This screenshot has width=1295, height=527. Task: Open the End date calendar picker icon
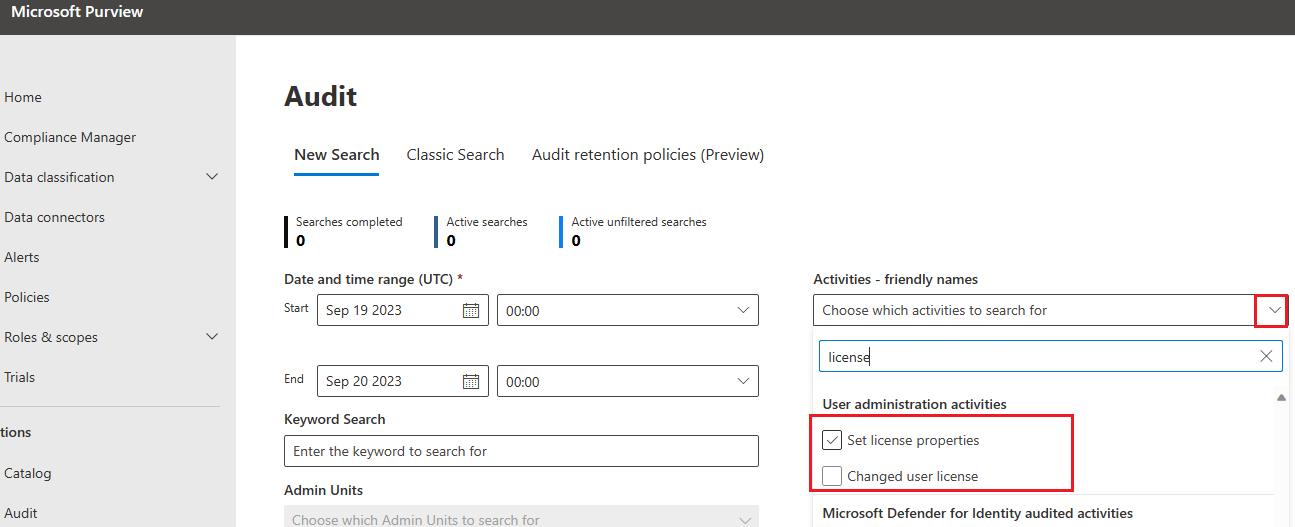coord(471,381)
